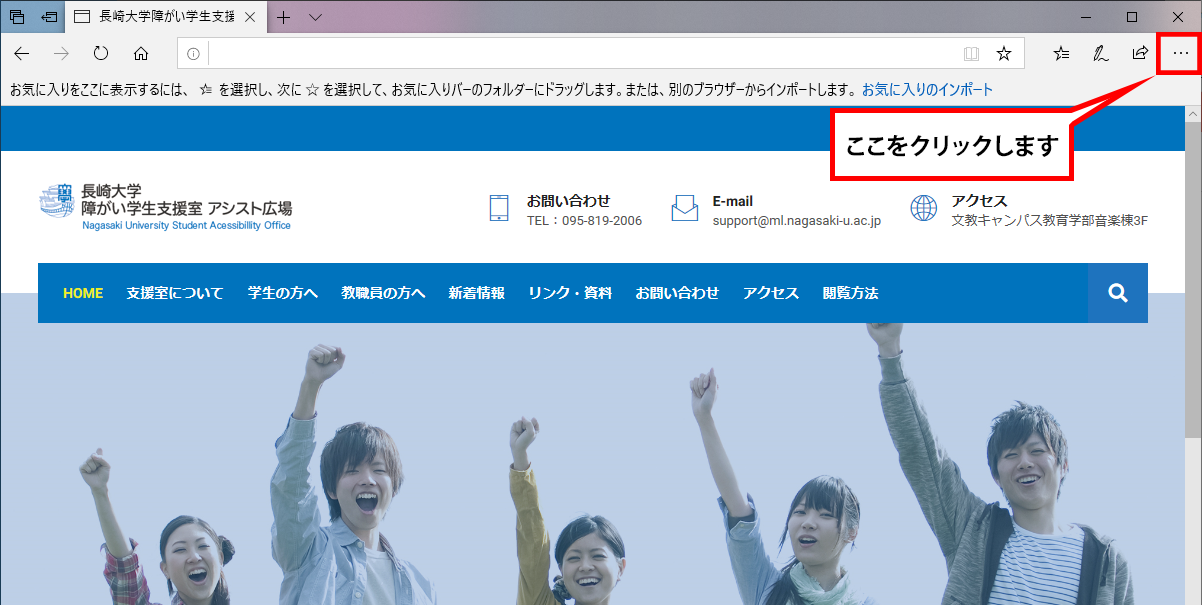Click the support@ml.nagasaki-u.ac.jp email address

[797, 220]
